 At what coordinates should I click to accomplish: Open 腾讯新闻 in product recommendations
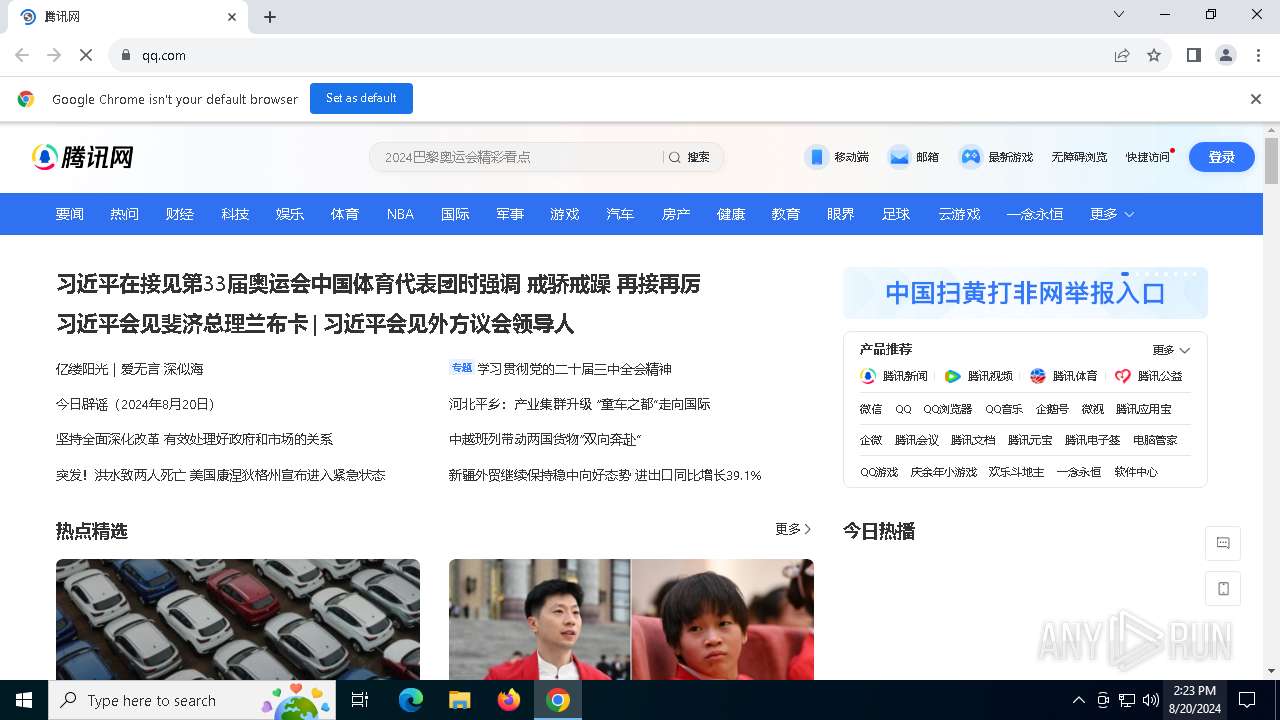pyautogui.click(x=894, y=376)
